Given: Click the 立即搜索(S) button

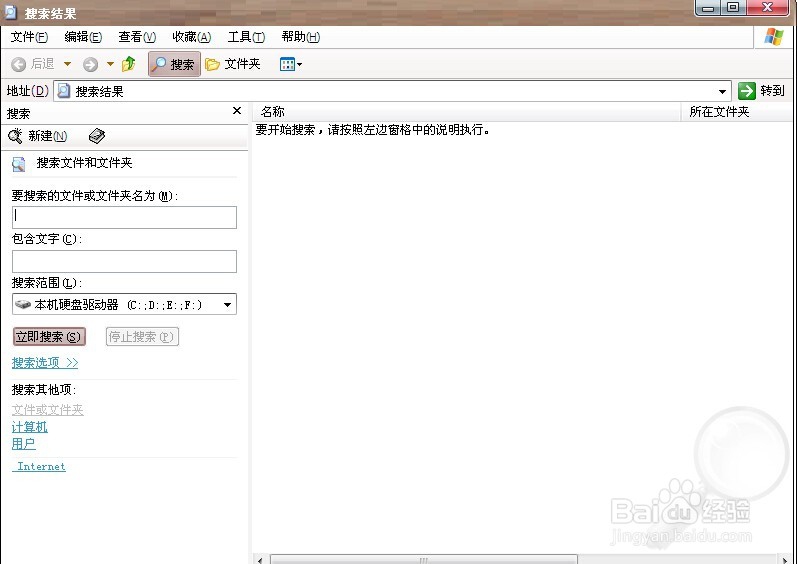Looking at the screenshot, I should [x=49, y=336].
